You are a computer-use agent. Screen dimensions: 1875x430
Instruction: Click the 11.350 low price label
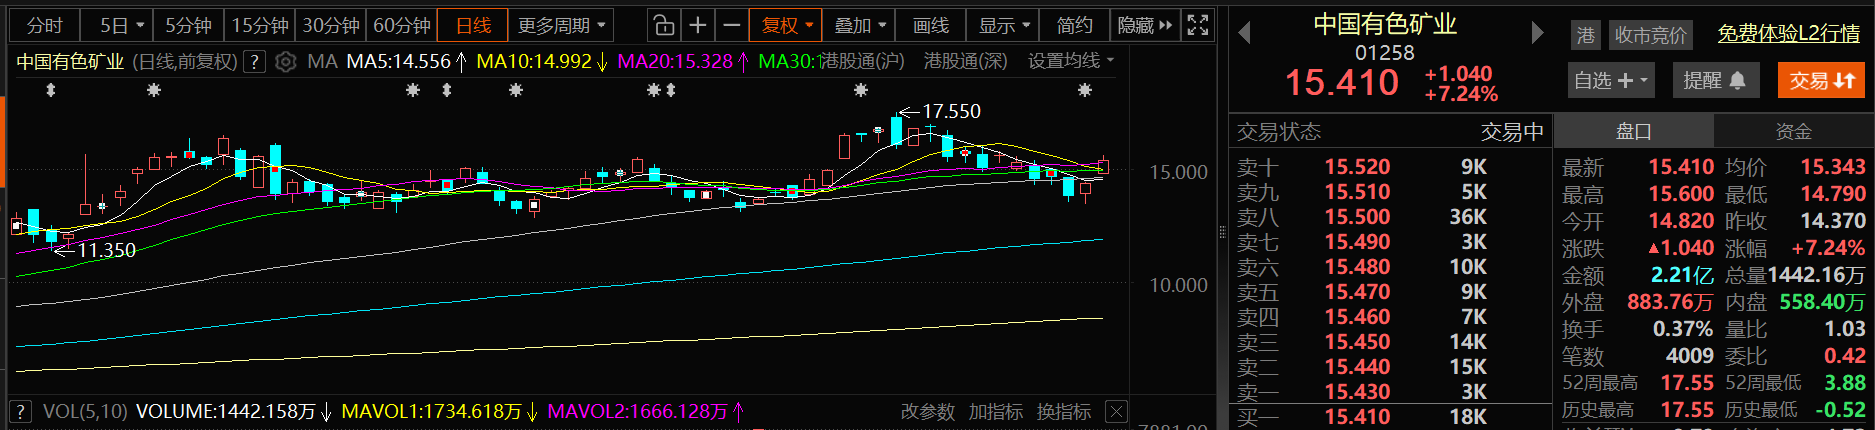pyautogui.click(x=107, y=250)
